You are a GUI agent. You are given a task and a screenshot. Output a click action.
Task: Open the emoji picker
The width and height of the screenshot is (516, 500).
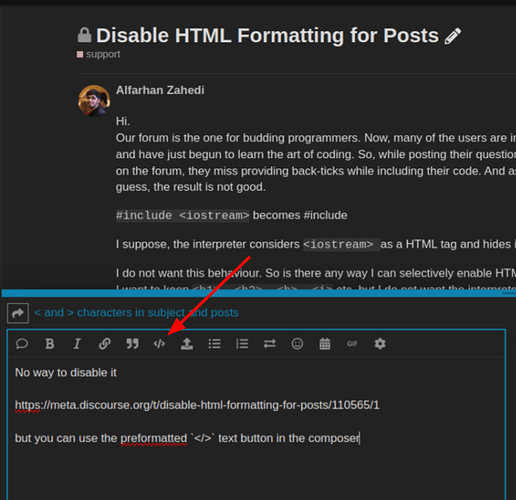tap(297, 343)
